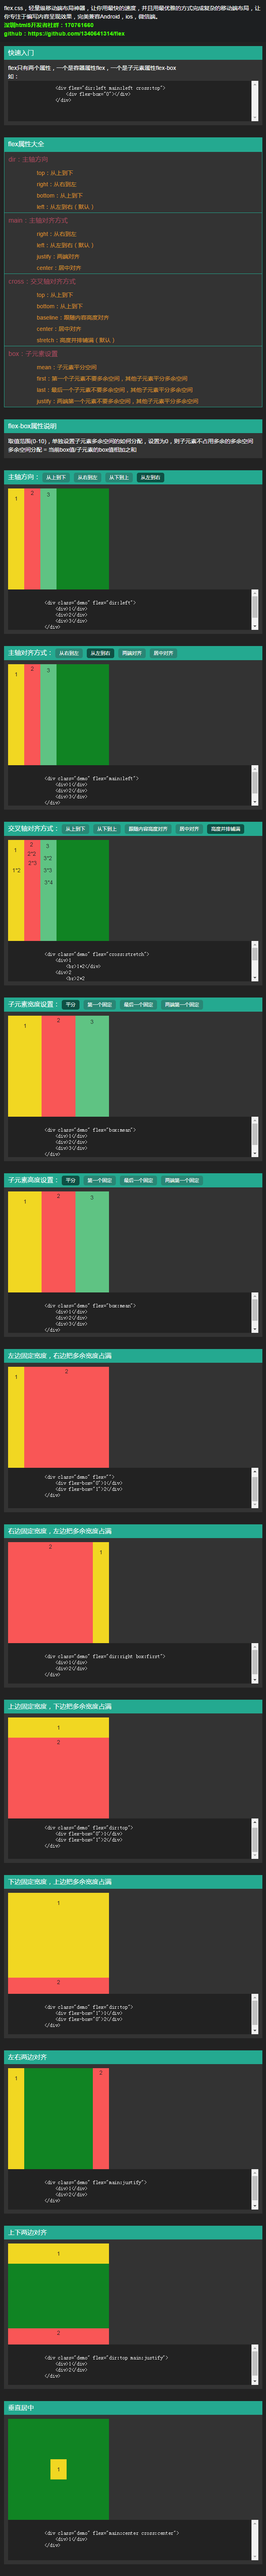Click 平分 in 子元素宽度设置
266x2576 pixels.
coord(70,1005)
